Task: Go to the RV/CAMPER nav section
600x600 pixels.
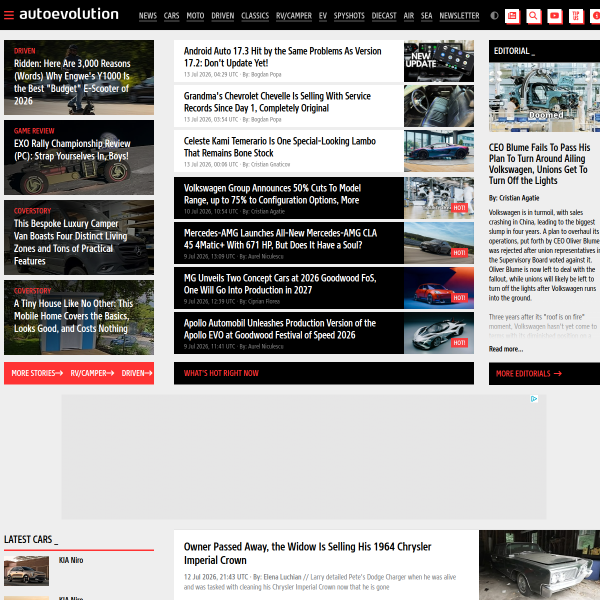Action: click(294, 16)
